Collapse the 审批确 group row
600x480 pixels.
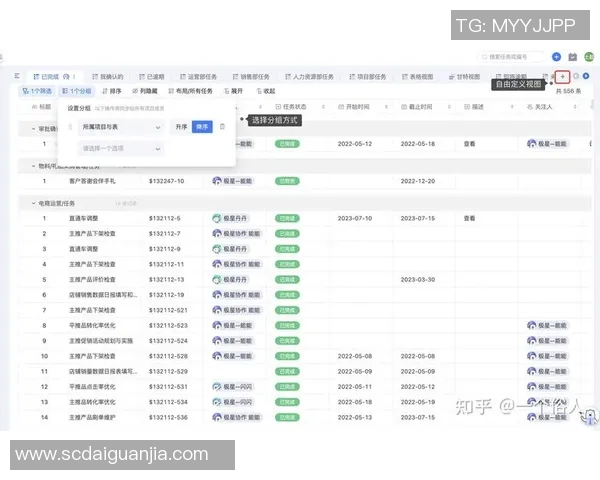(34, 129)
